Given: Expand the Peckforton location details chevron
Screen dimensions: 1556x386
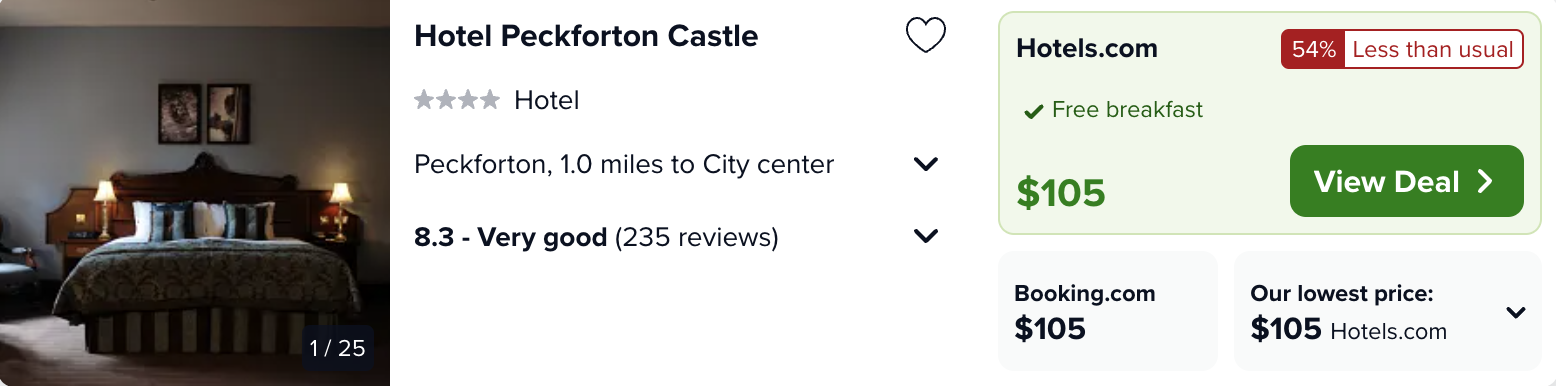Looking at the screenshot, I should (926, 164).
